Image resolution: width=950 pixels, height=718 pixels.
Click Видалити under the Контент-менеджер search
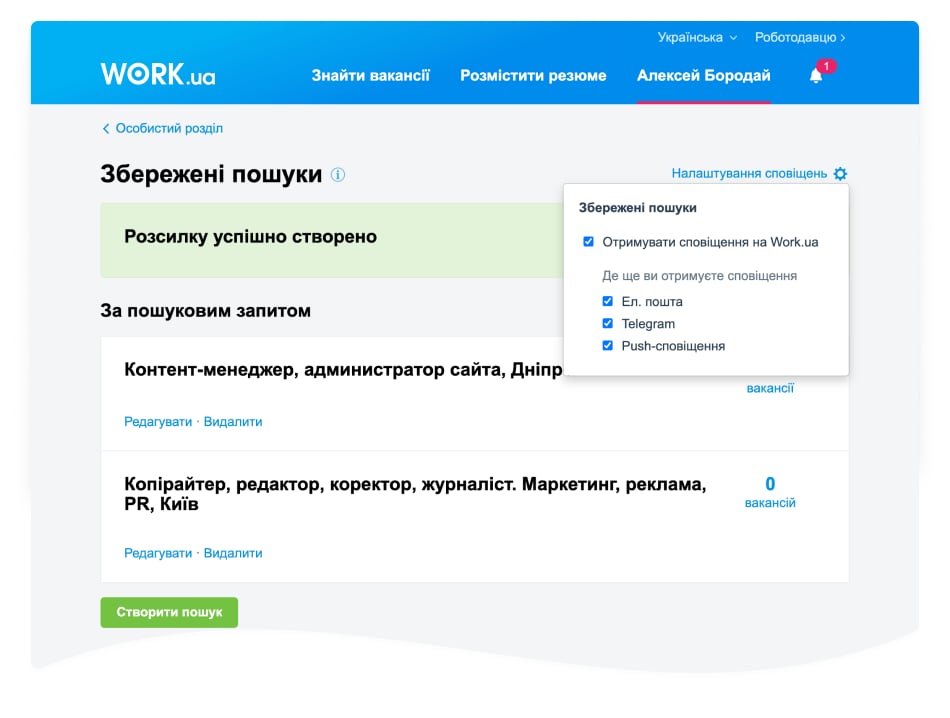233,422
